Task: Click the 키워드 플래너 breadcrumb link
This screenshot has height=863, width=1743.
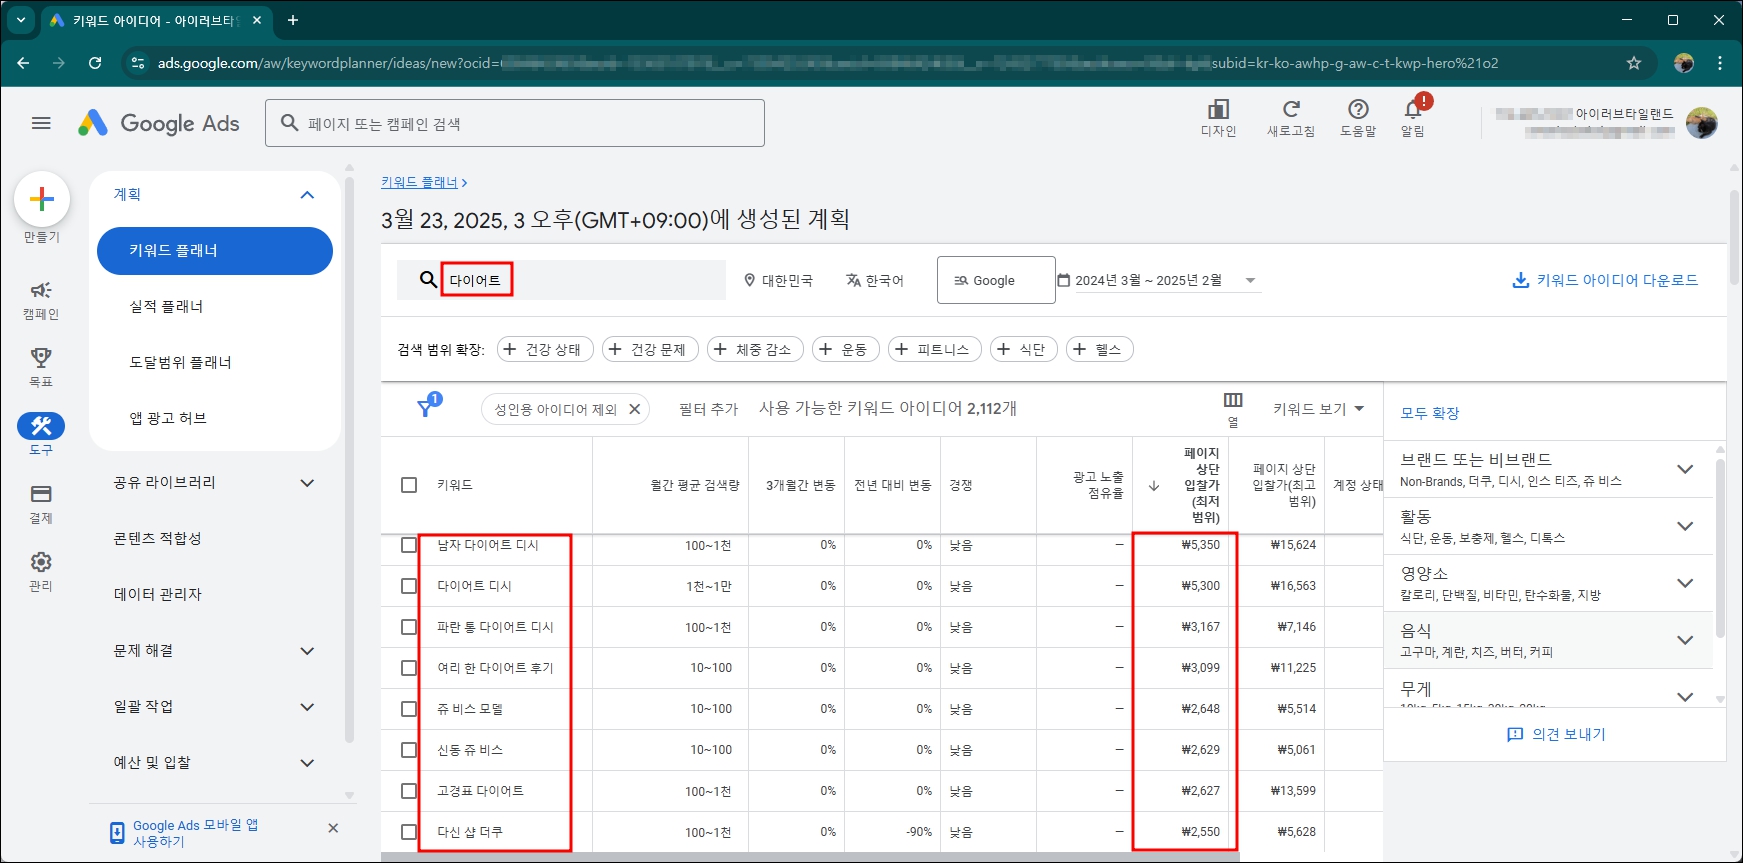Action: click(419, 182)
